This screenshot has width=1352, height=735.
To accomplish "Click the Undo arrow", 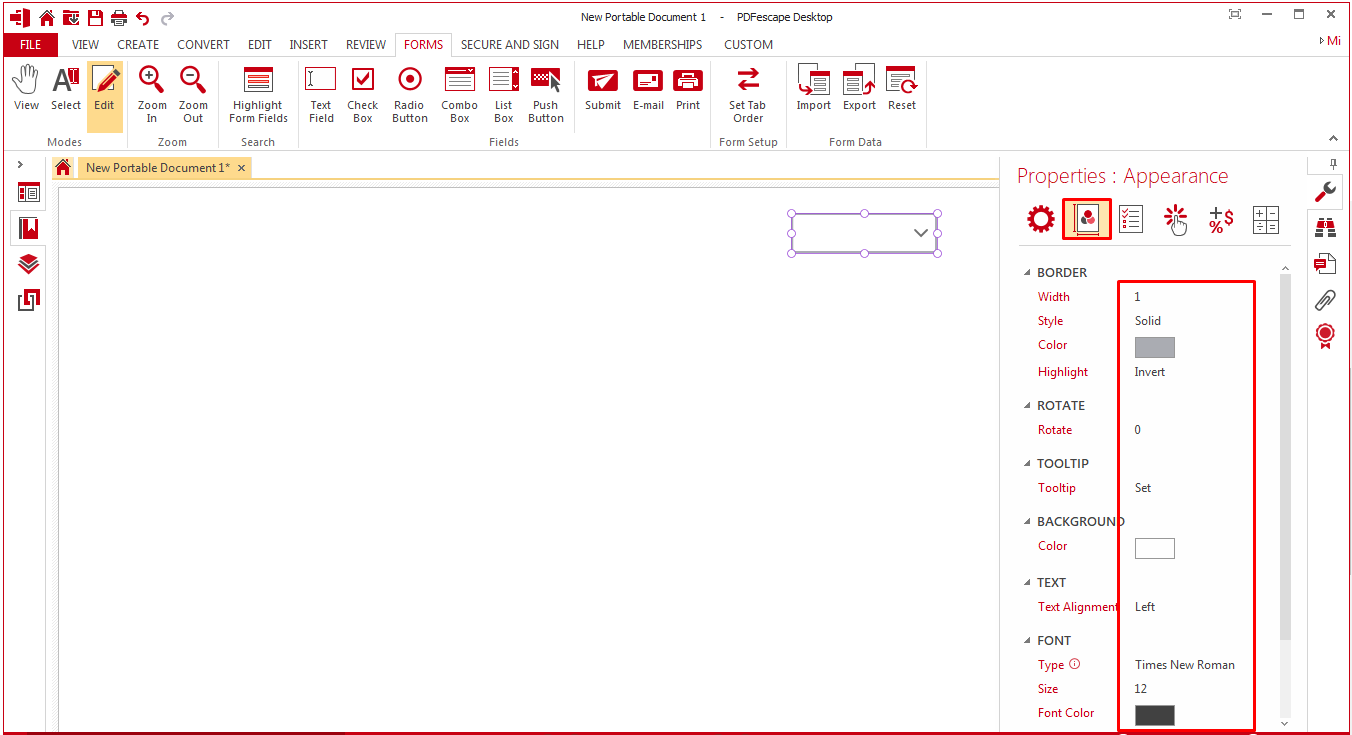I will 143,17.
